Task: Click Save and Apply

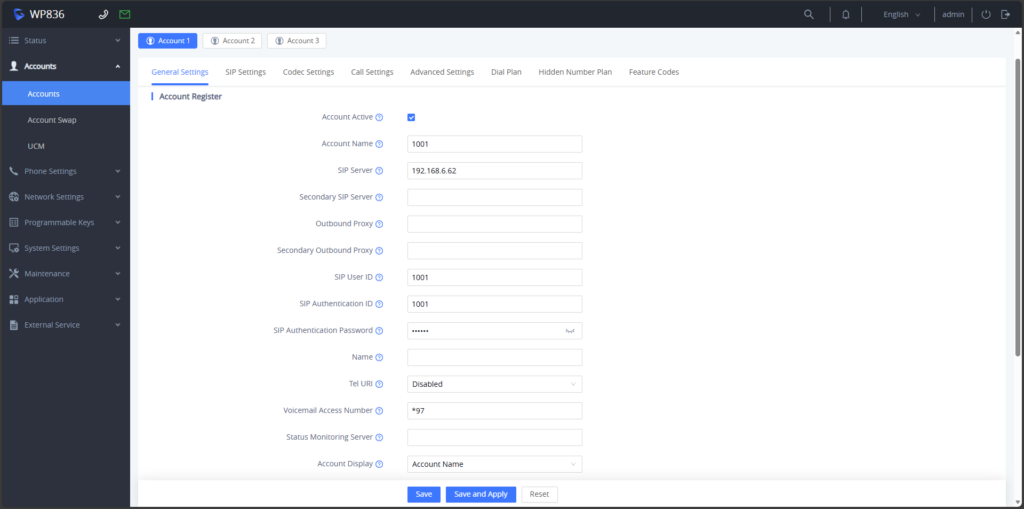Action: [x=481, y=494]
